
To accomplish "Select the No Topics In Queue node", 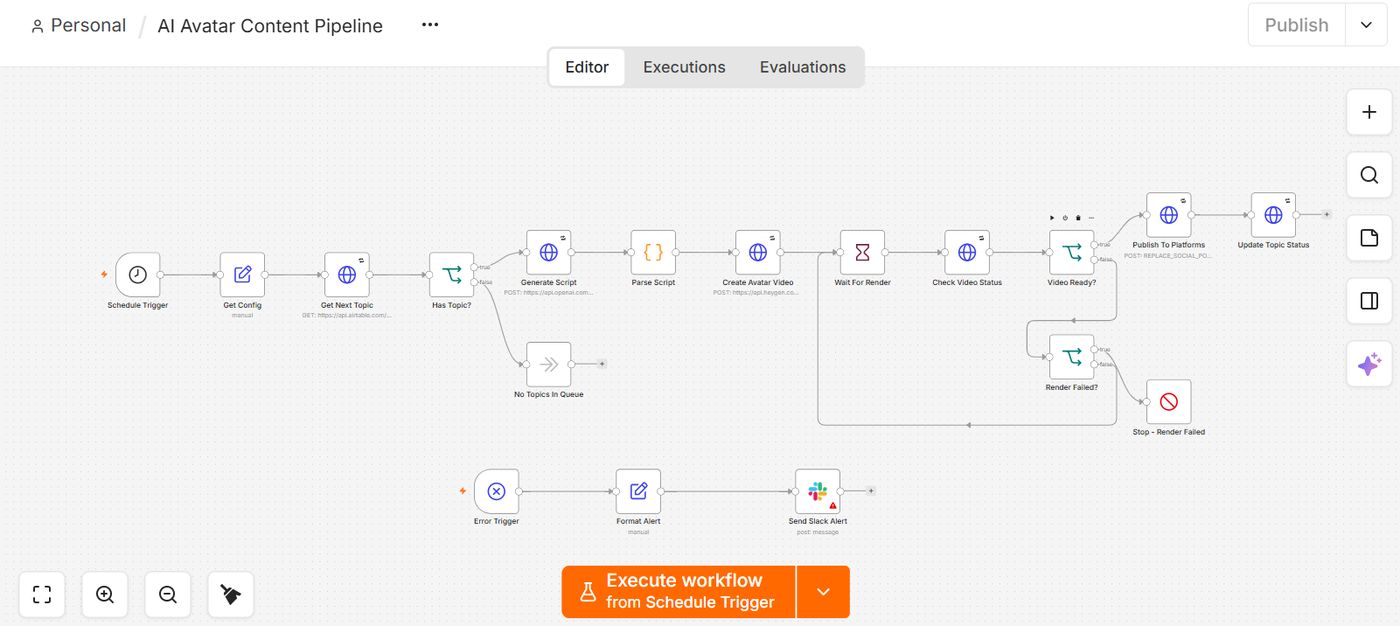I will pyautogui.click(x=549, y=364).
